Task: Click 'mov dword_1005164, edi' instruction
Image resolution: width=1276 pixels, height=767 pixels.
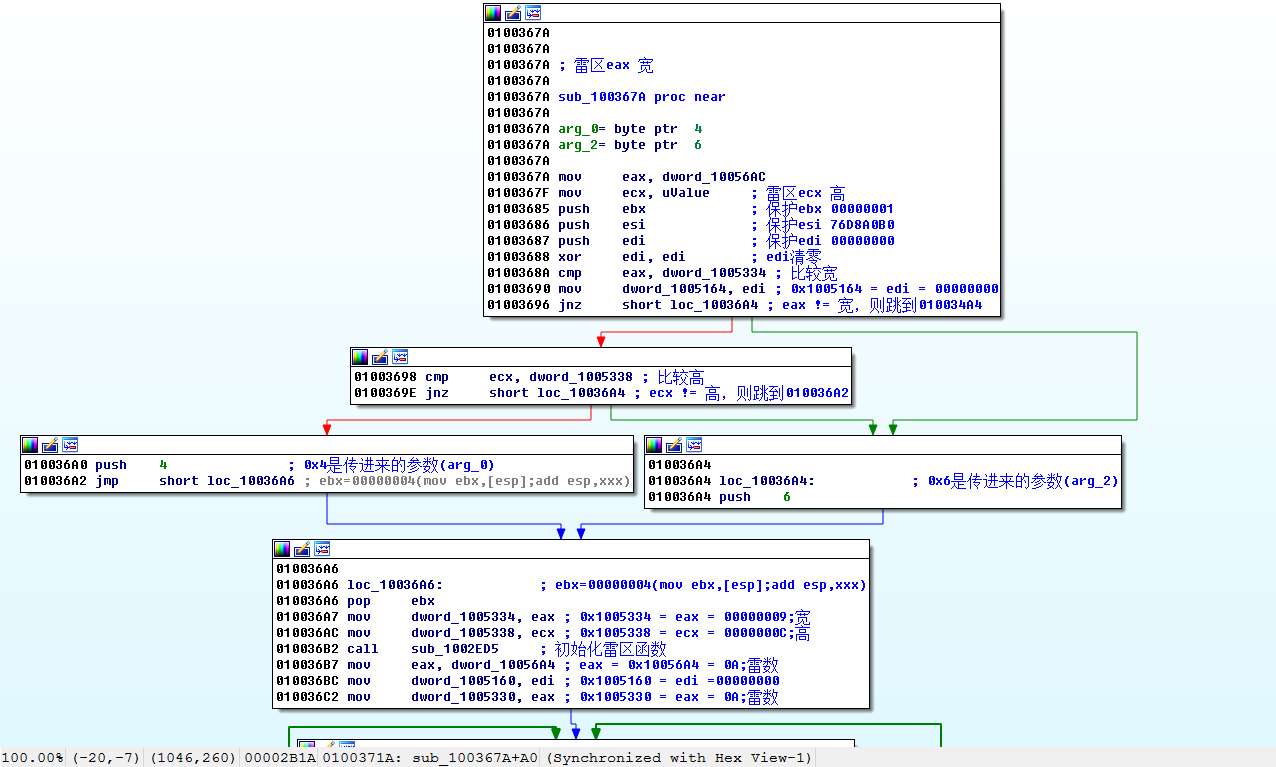Action: tap(662, 289)
